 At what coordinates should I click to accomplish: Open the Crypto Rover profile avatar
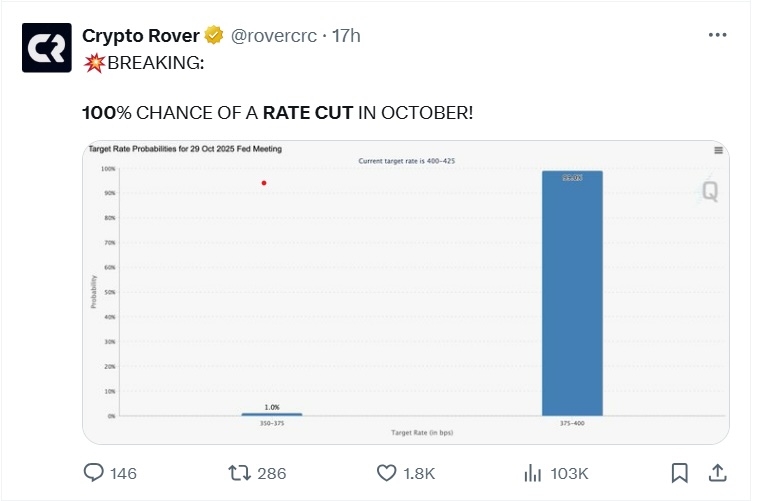click(47, 47)
